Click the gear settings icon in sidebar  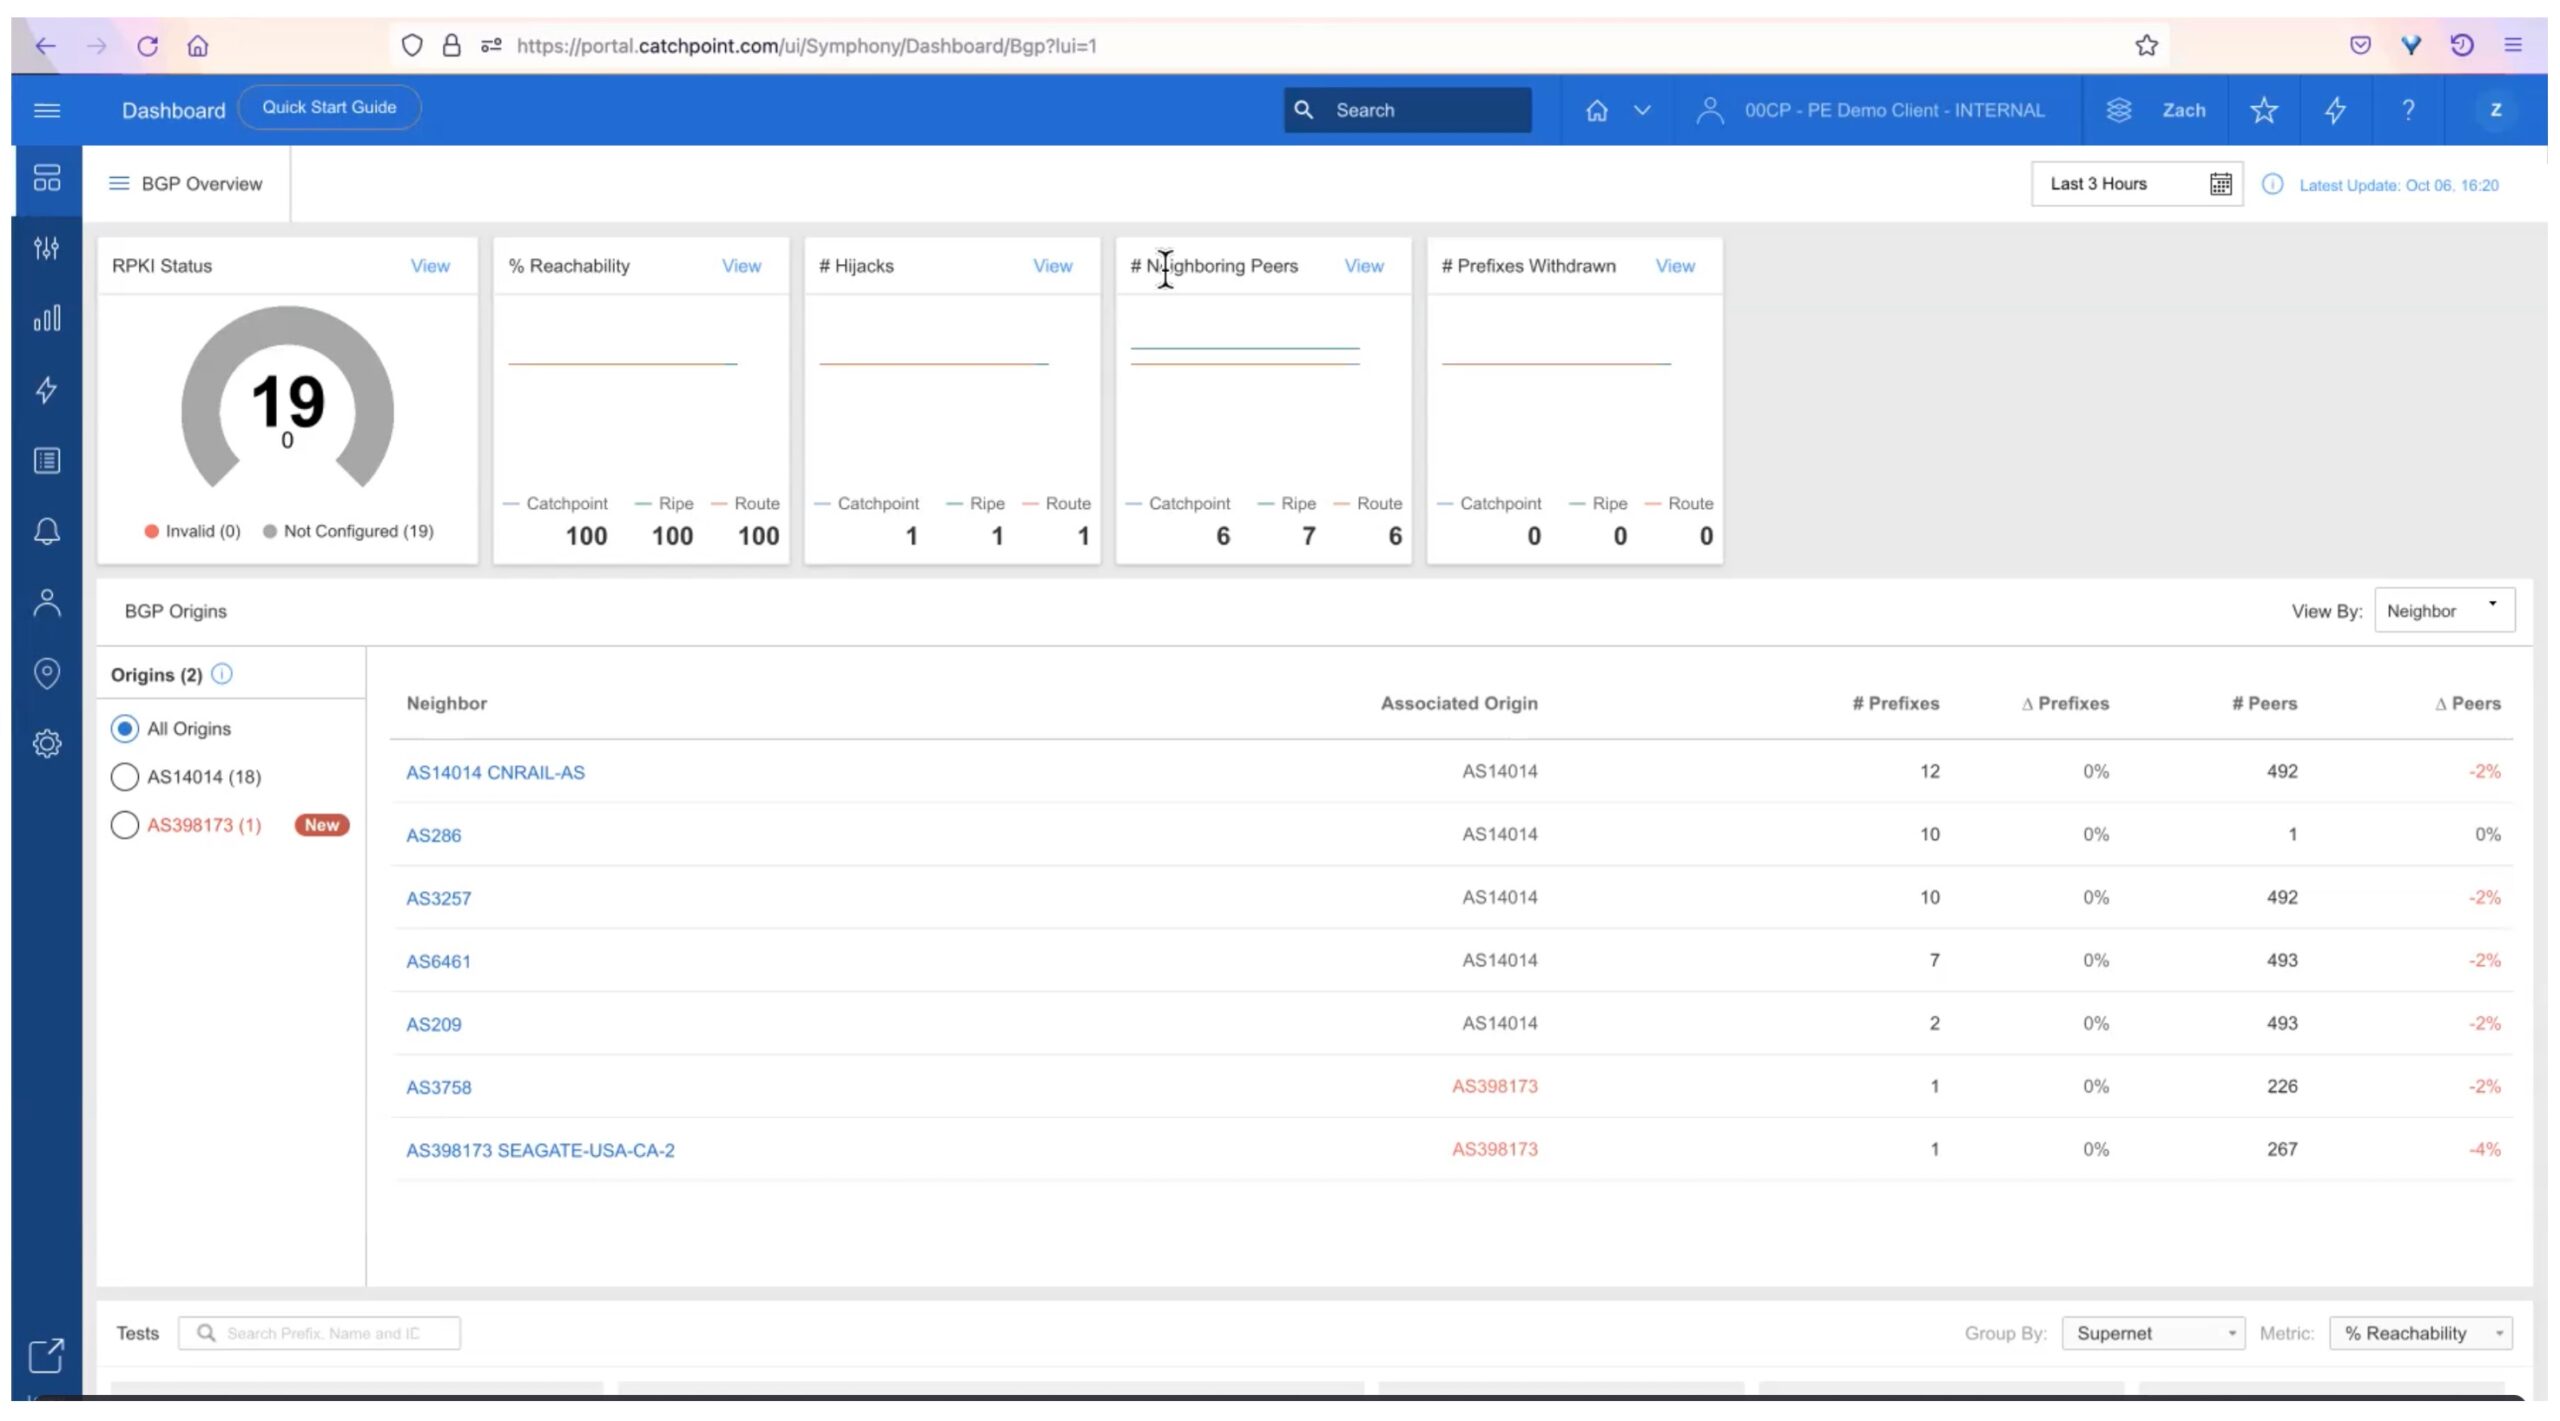pyautogui.click(x=47, y=744)
